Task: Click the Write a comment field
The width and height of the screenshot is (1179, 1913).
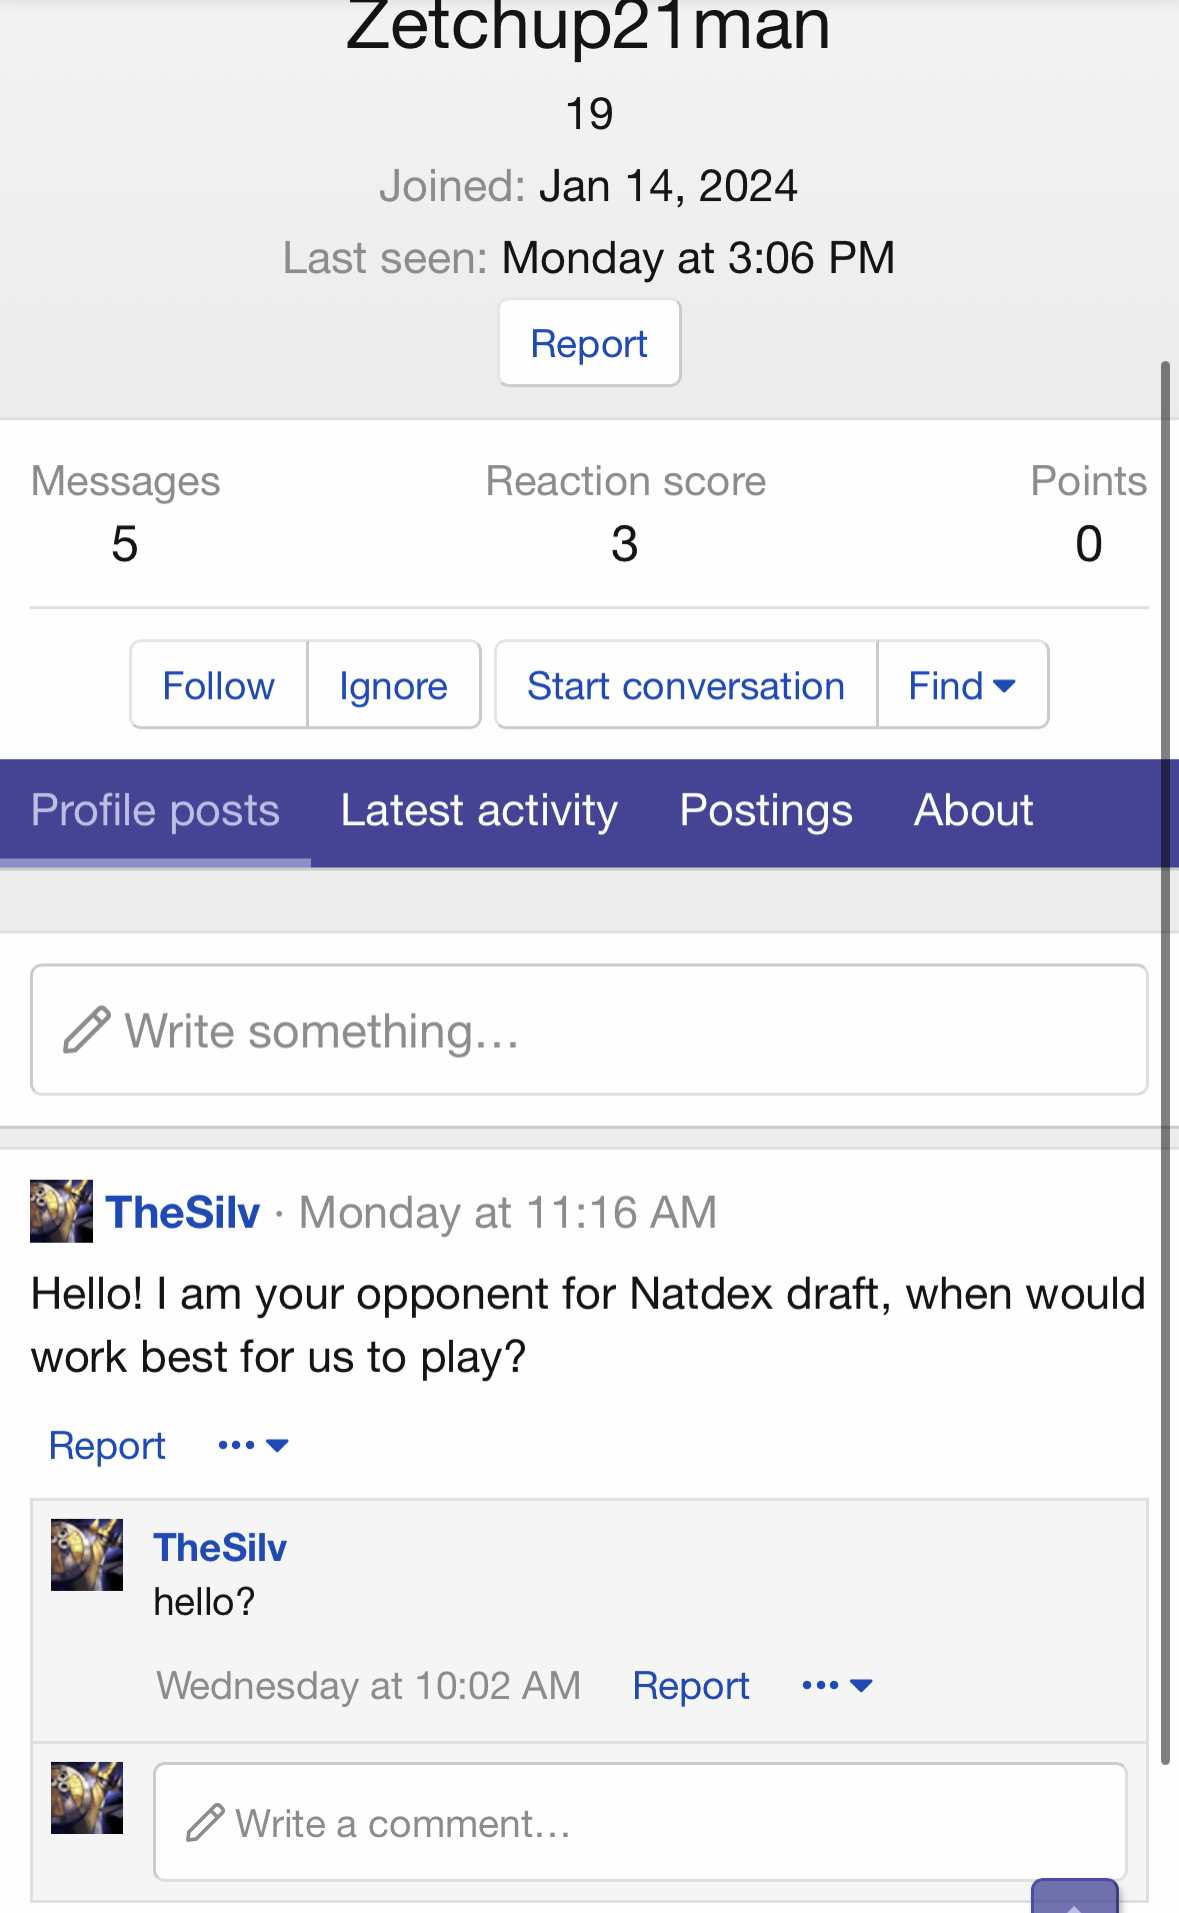Action: pyautogui.click(x=640, y=1823)
